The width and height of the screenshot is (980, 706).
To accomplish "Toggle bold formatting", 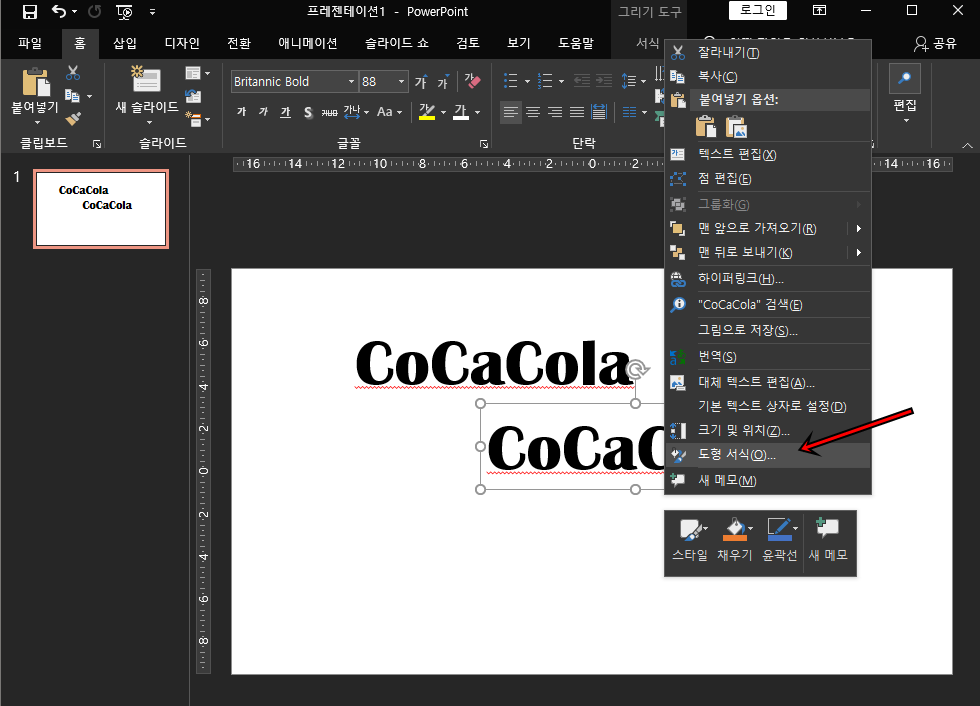I will tap(242, 112).
